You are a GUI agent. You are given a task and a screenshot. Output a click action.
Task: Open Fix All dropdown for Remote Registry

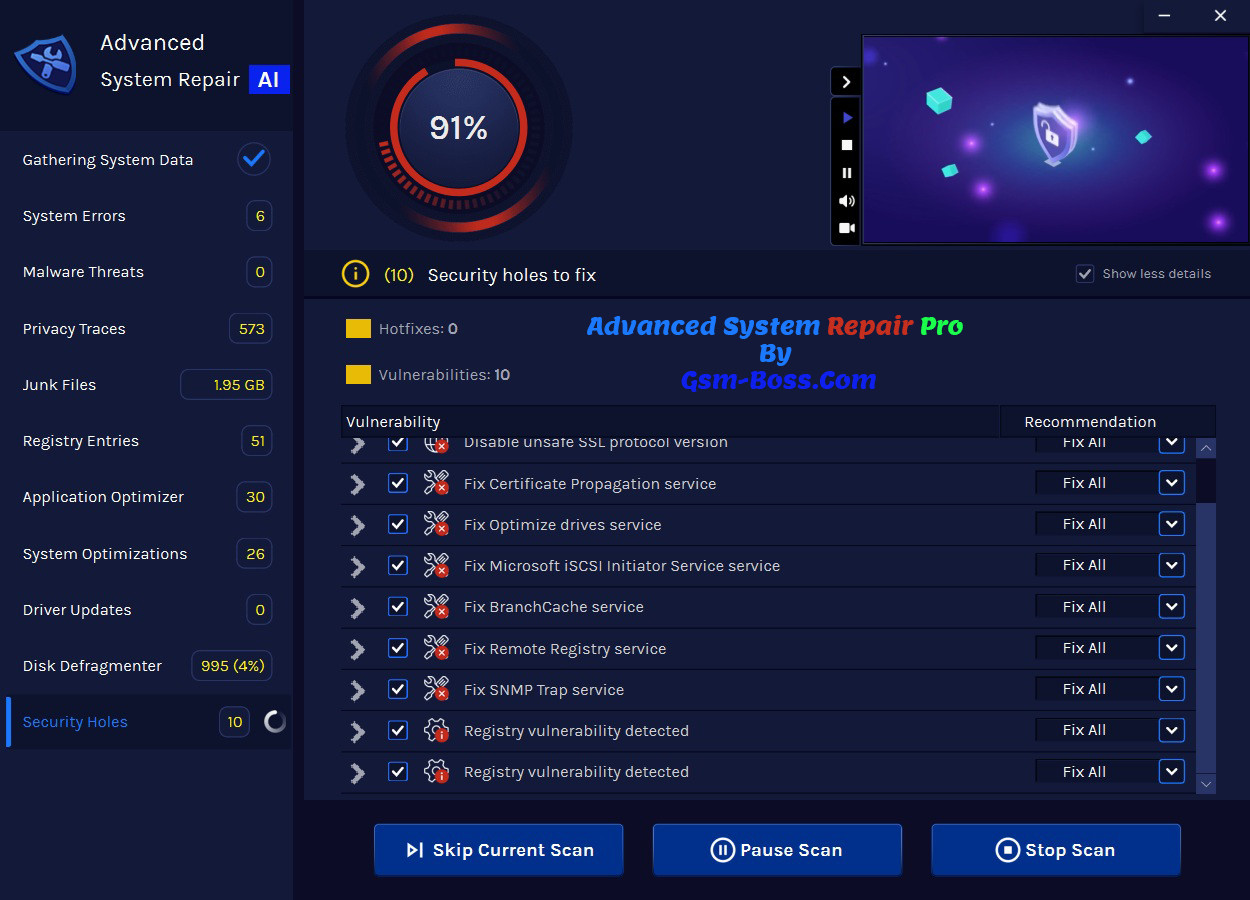pos(1172,648)
